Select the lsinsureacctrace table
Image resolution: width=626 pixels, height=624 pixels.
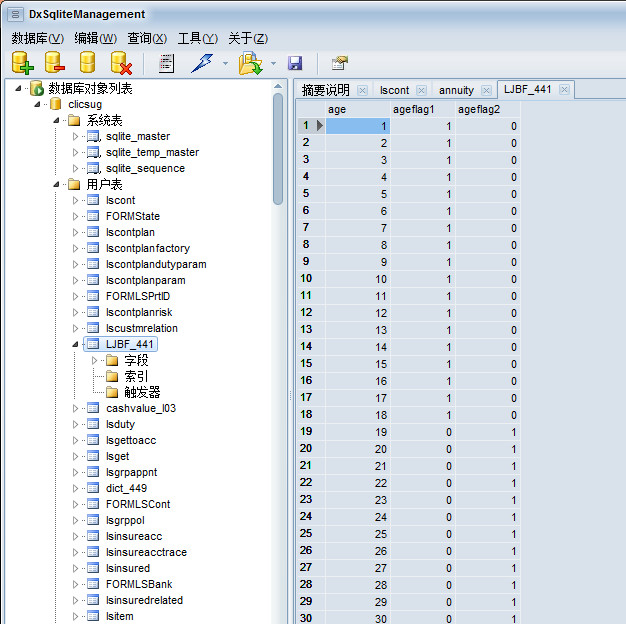[146, 552]
